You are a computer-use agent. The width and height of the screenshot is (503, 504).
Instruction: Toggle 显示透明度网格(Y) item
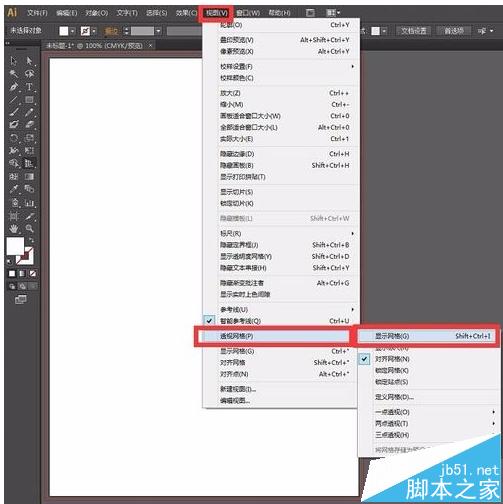pos(281,257)
